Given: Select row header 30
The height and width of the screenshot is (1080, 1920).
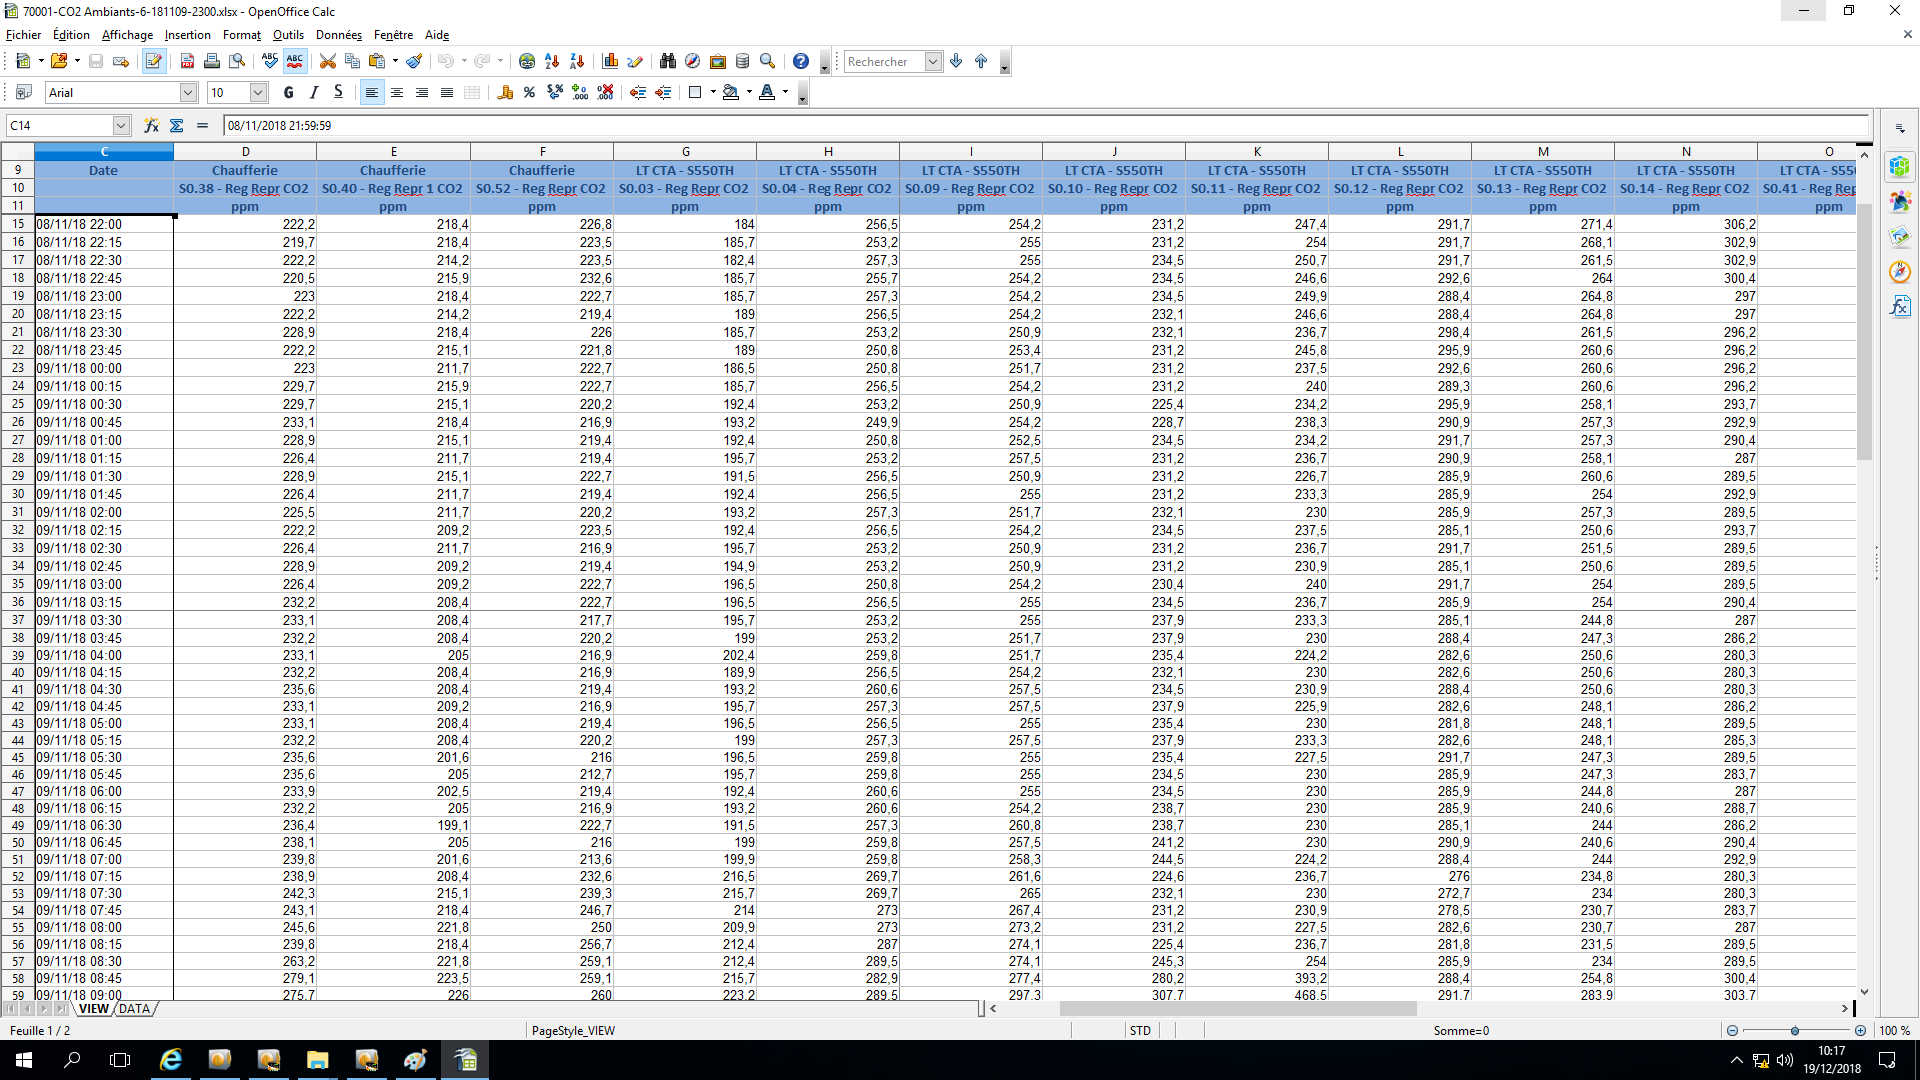Looking at the screenshot, I should tap(18, 494).
